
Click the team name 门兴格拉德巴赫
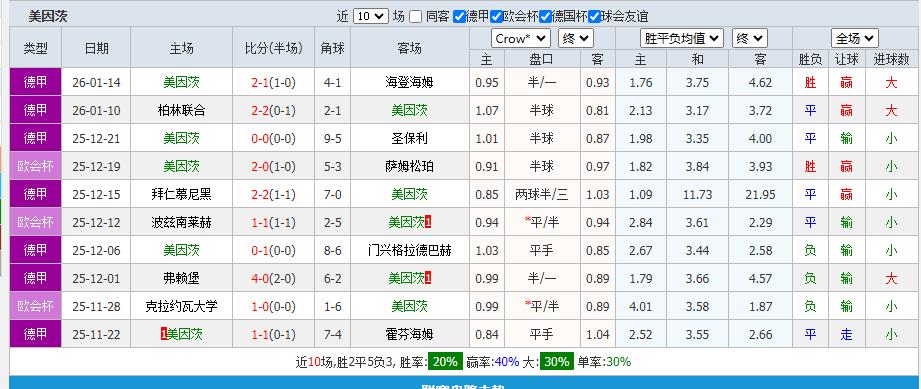(x=409, y=250)
